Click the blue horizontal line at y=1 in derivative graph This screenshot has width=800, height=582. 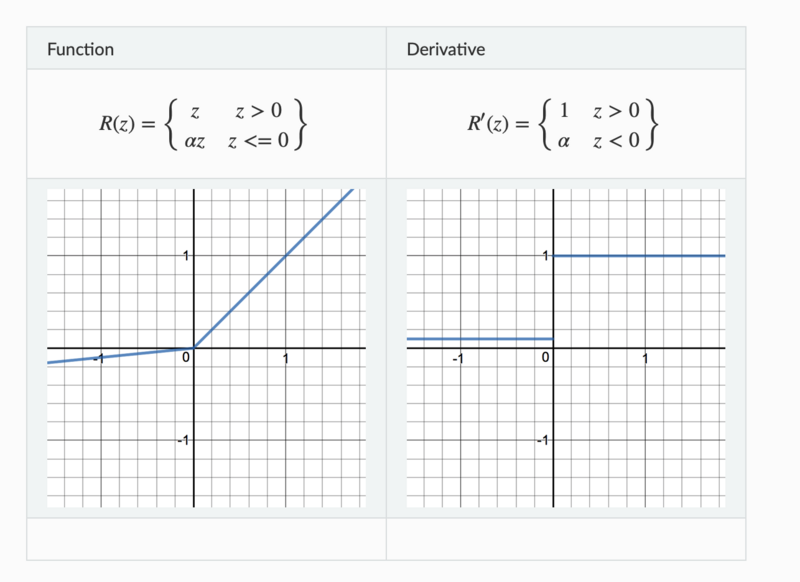[x=640, y=256]
